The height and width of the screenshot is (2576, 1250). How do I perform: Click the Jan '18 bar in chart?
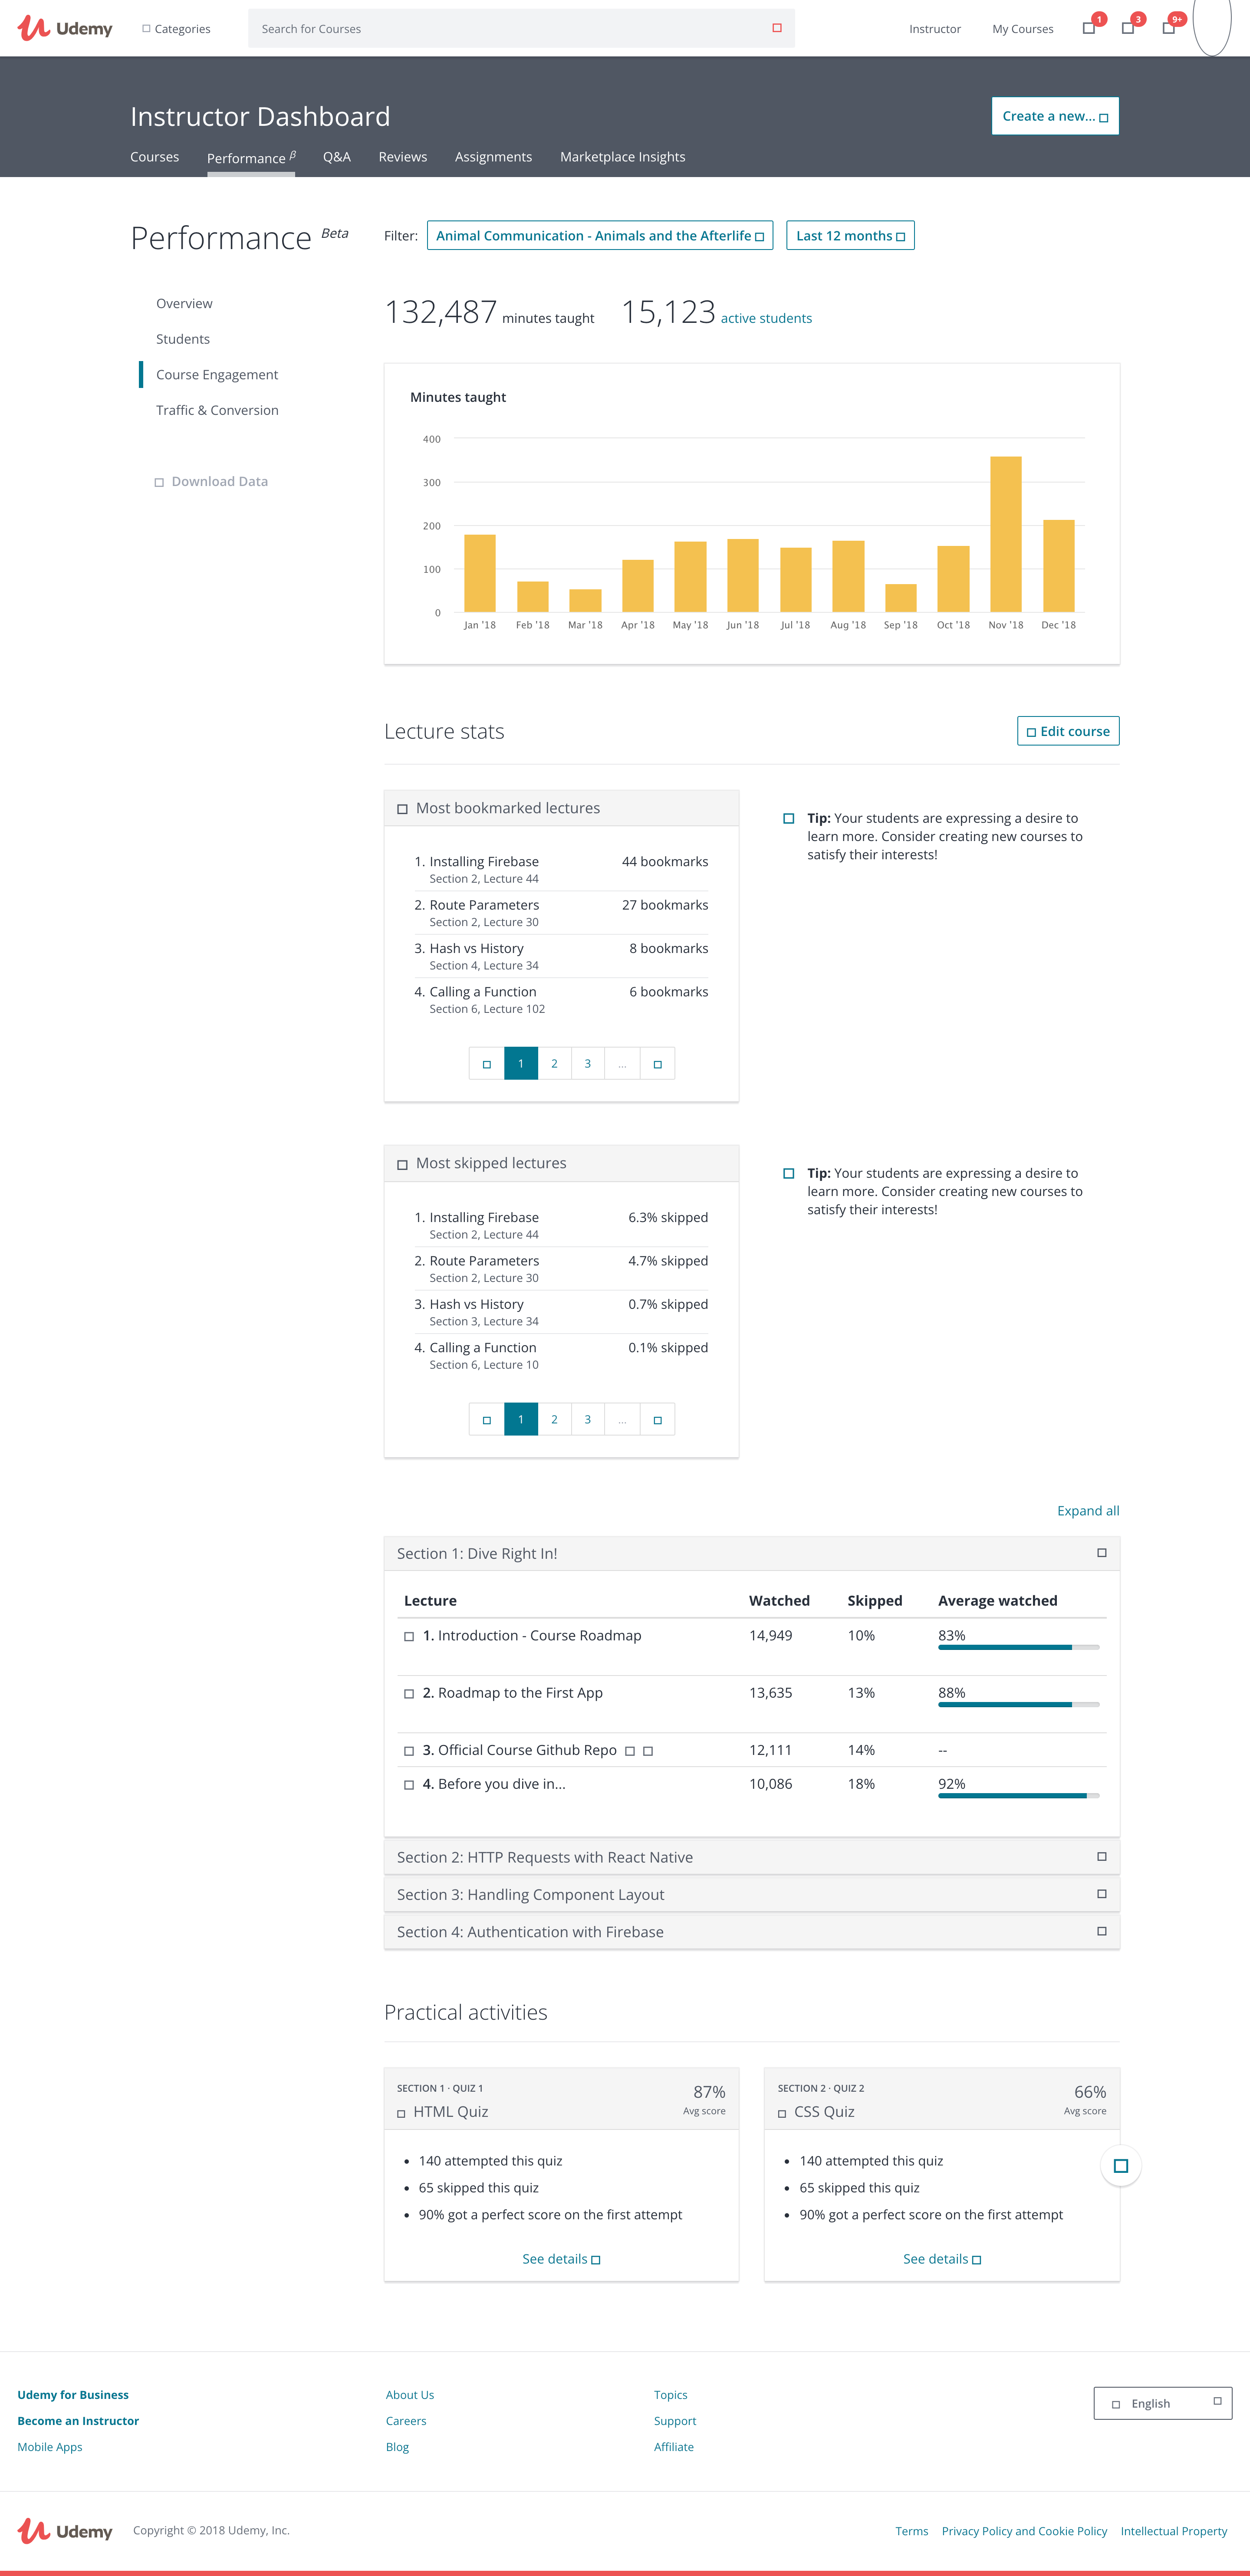coord(480,573)
